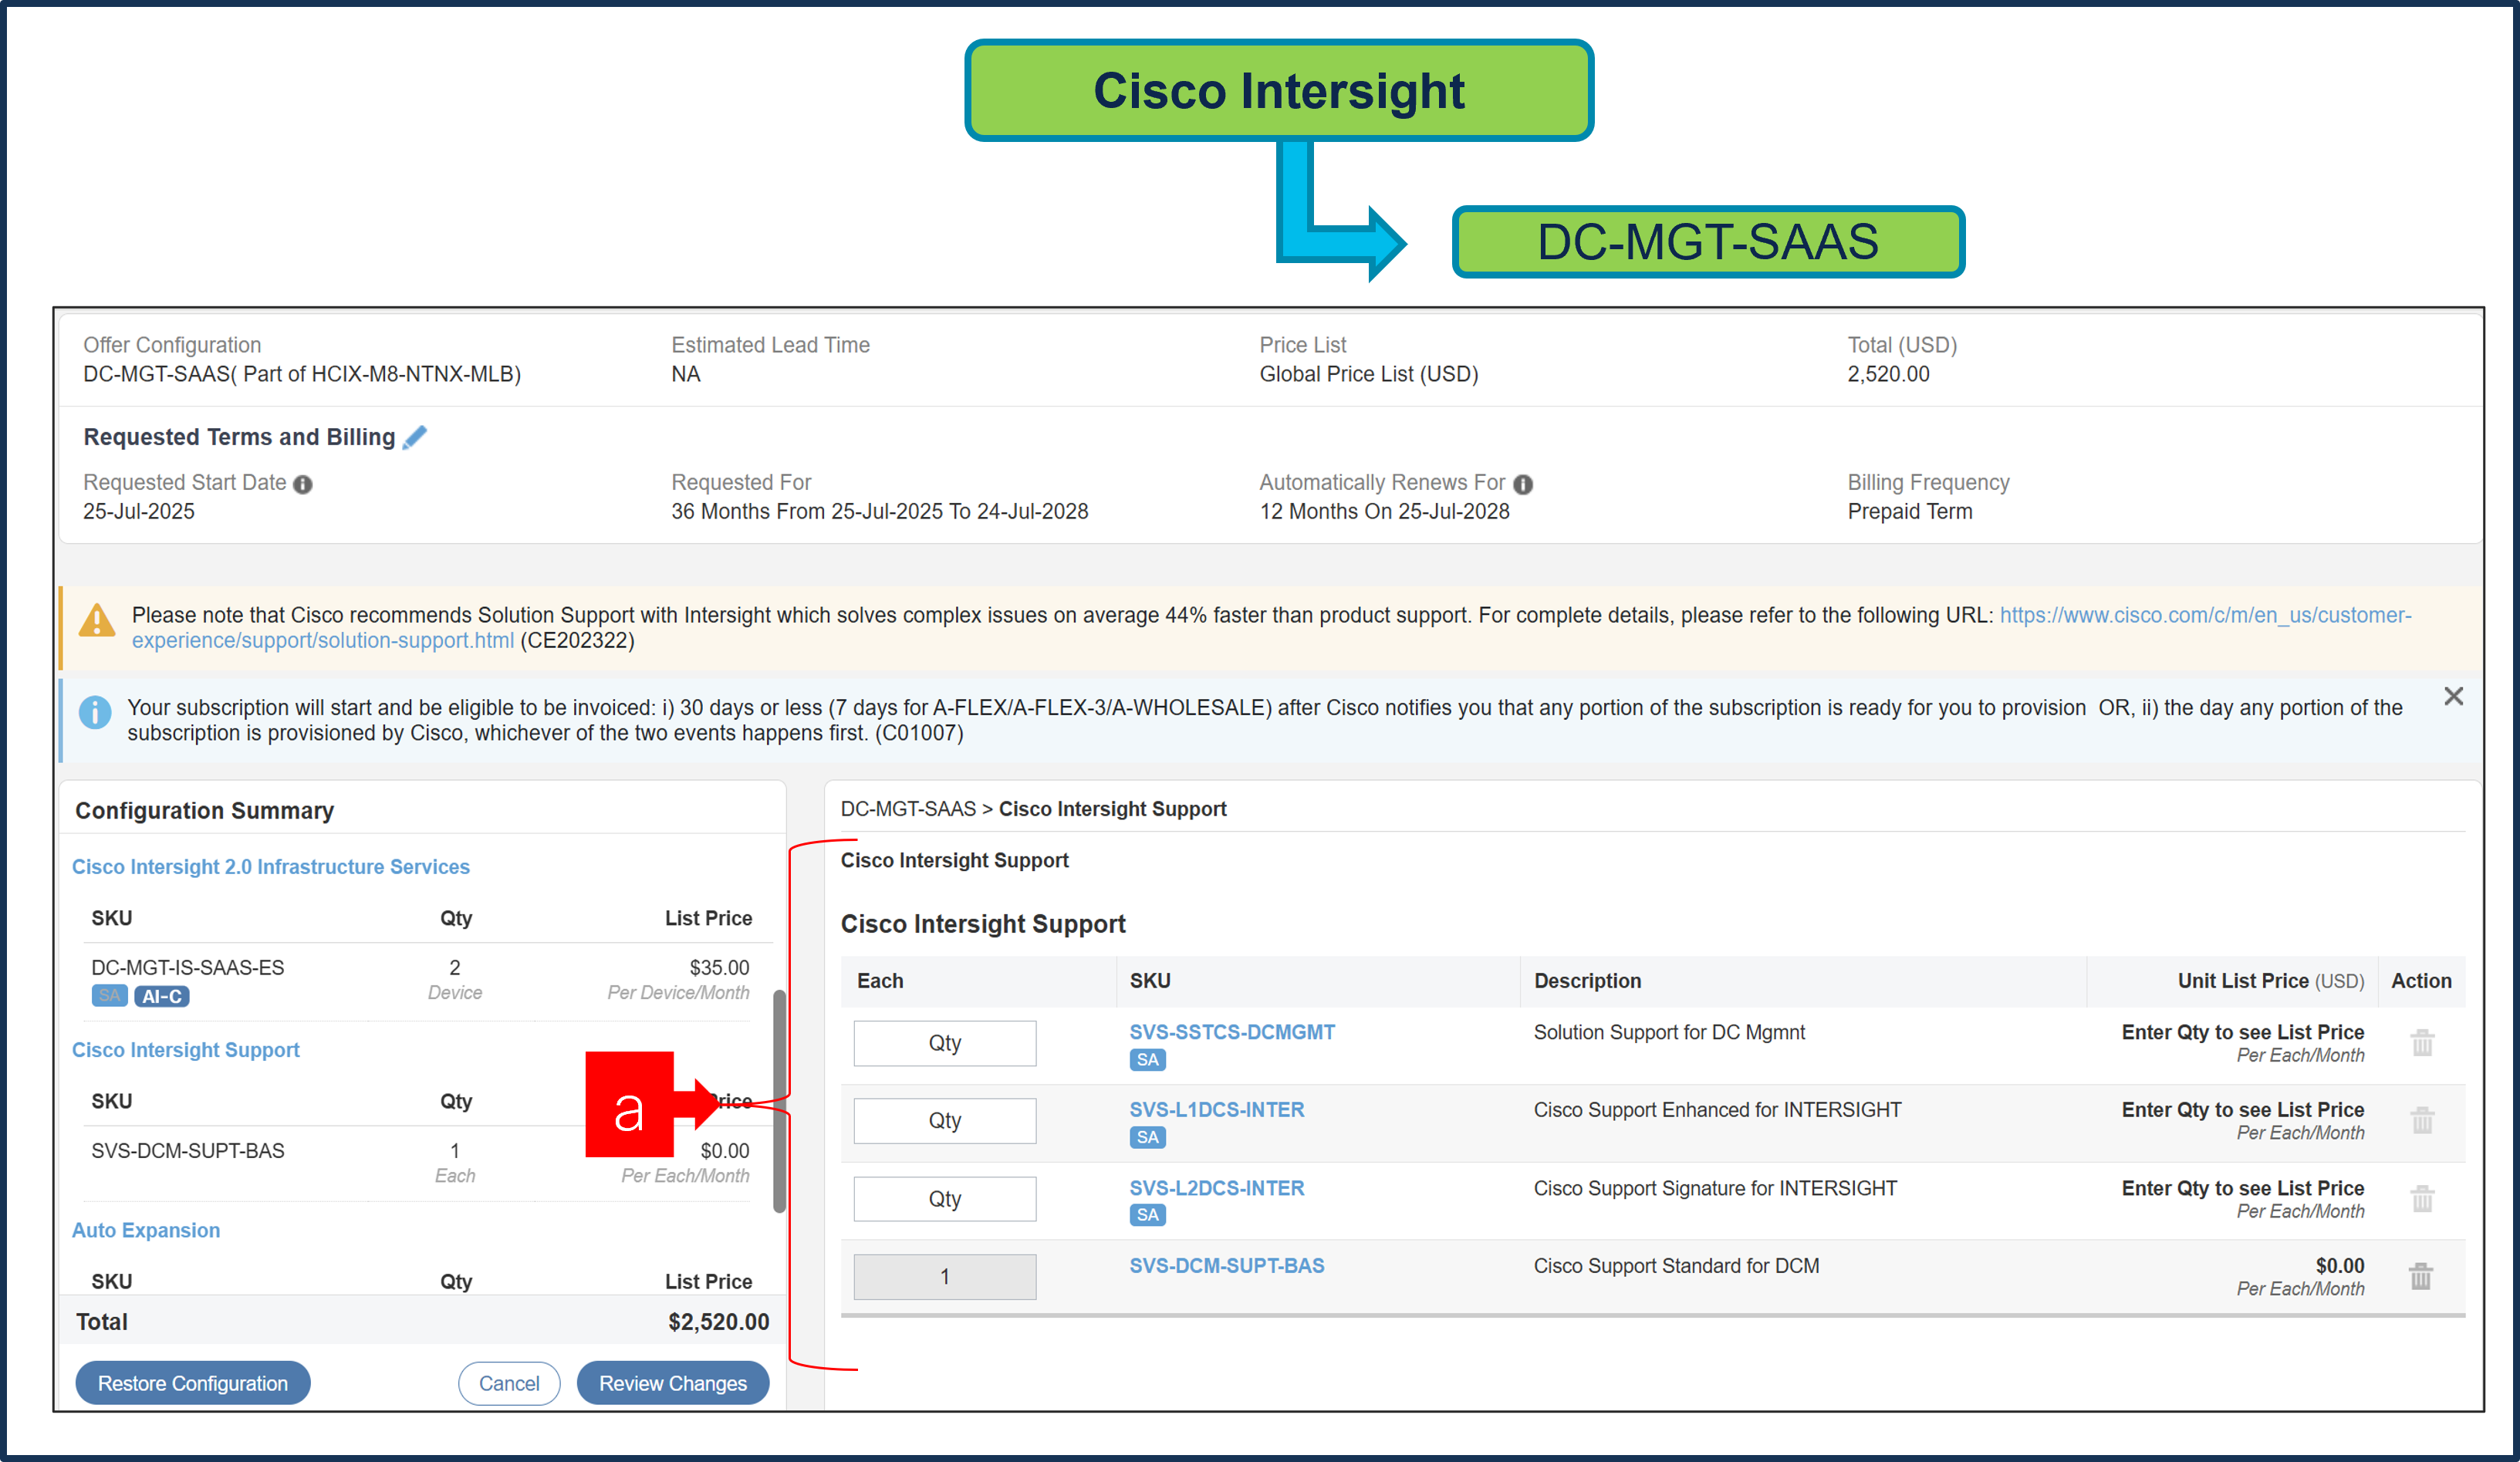The height and width of the screenshot is (1462, 2520).
Task: Delete the SVS-L1DCS-INTER row via trash icon
Action: point(2422,1121)
